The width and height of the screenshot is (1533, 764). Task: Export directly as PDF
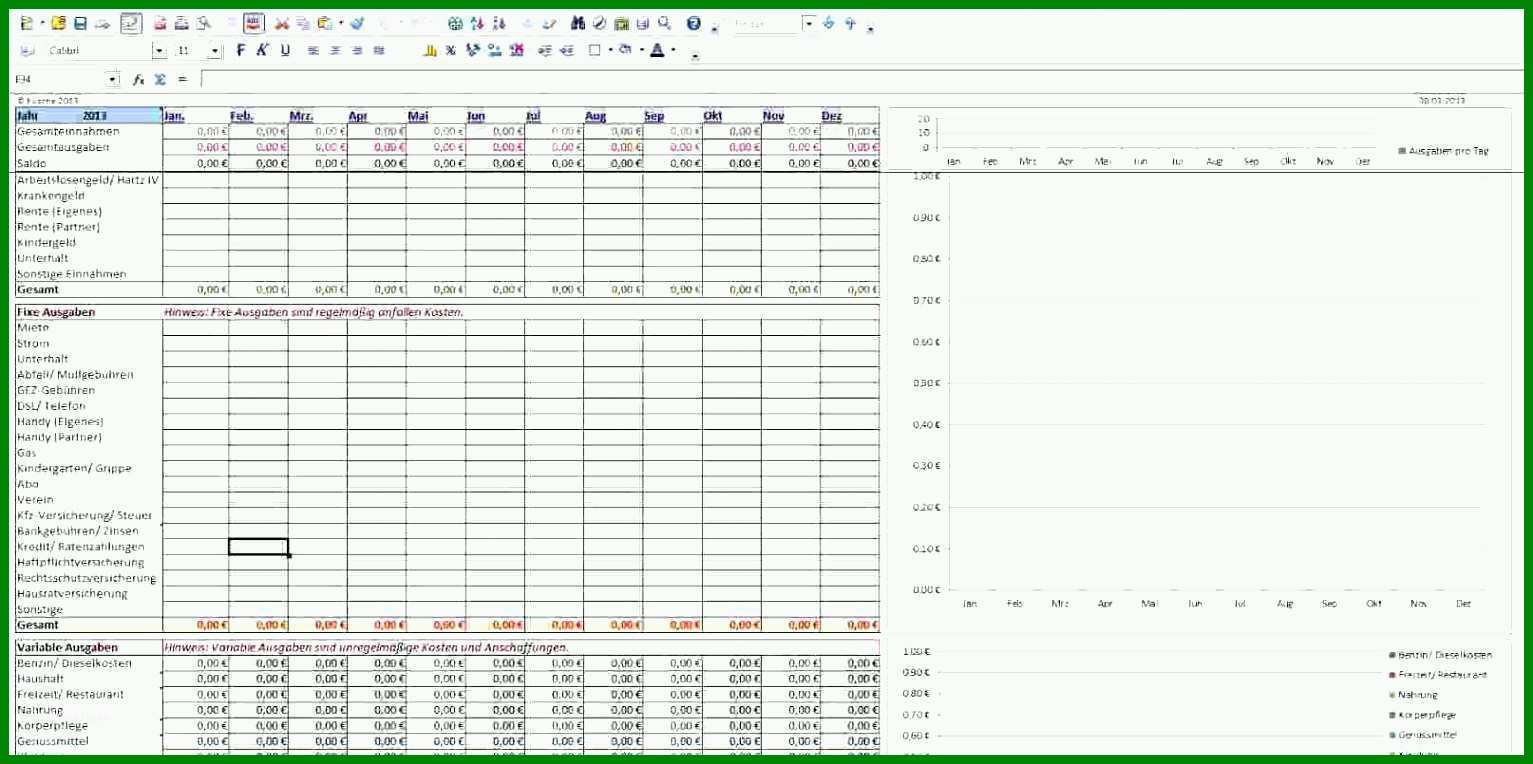[160, 23]
